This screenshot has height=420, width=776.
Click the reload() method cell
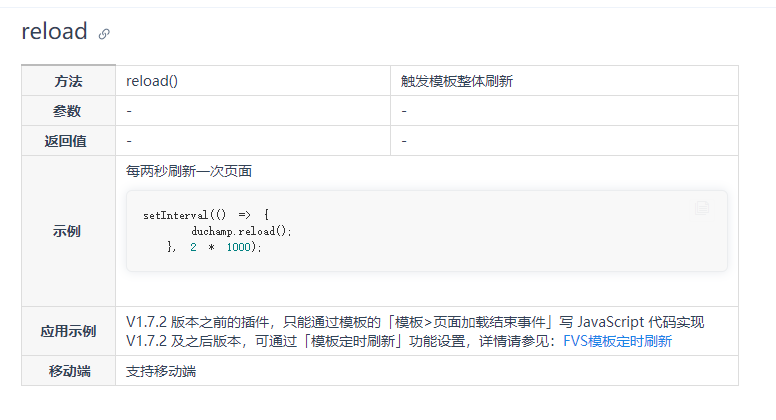pos(152,81)
